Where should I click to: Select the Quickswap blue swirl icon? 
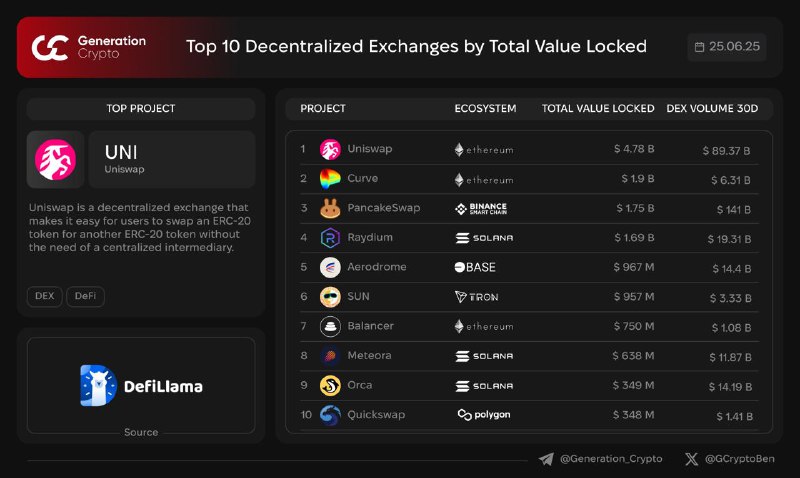pyautogui.click(x=330, y=415)
